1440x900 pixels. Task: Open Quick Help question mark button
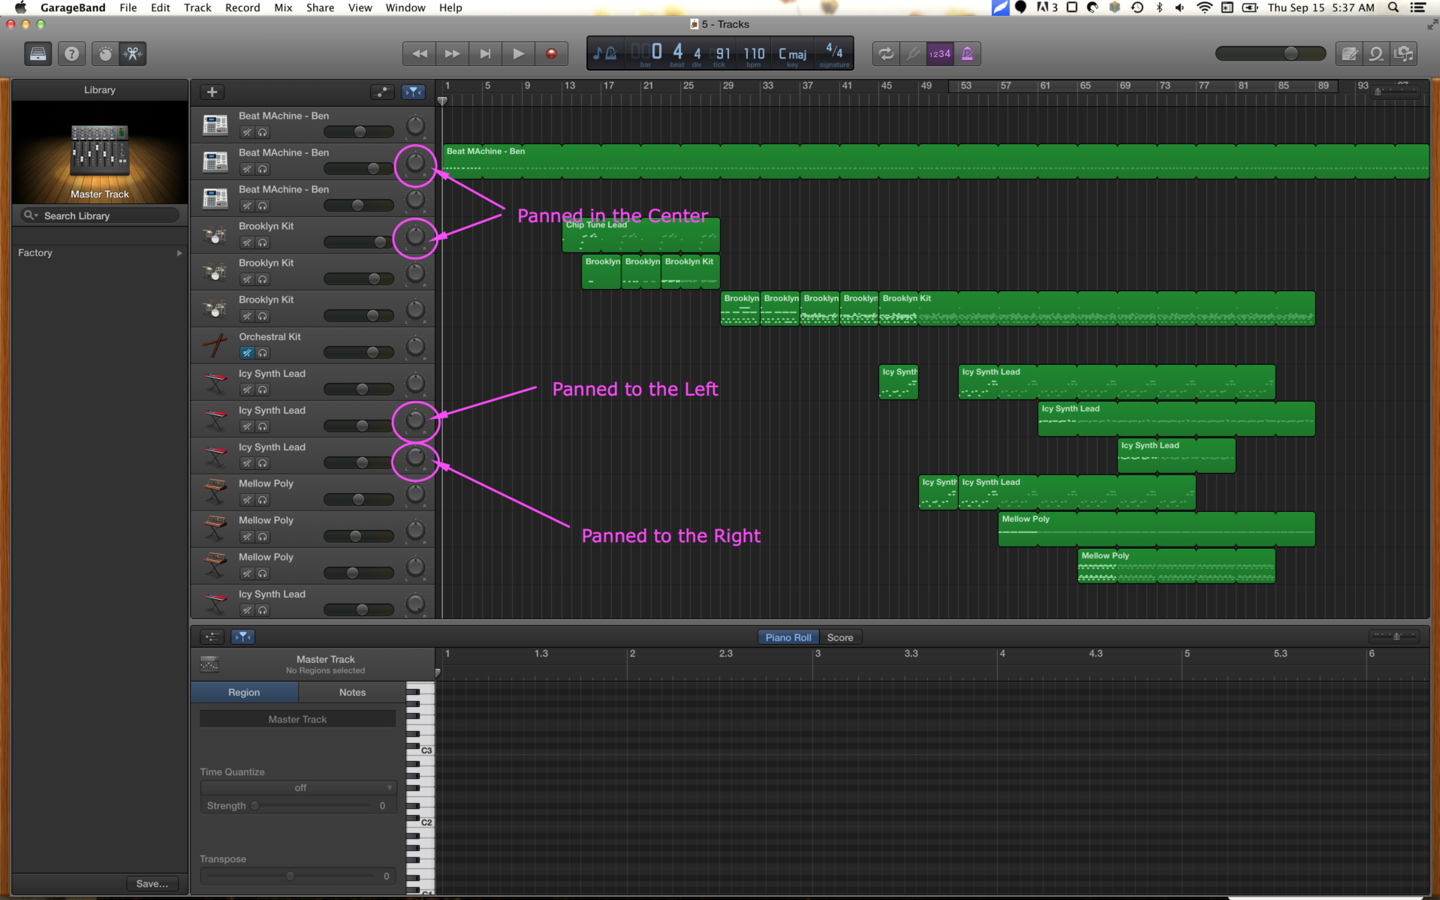pos(72,54)
